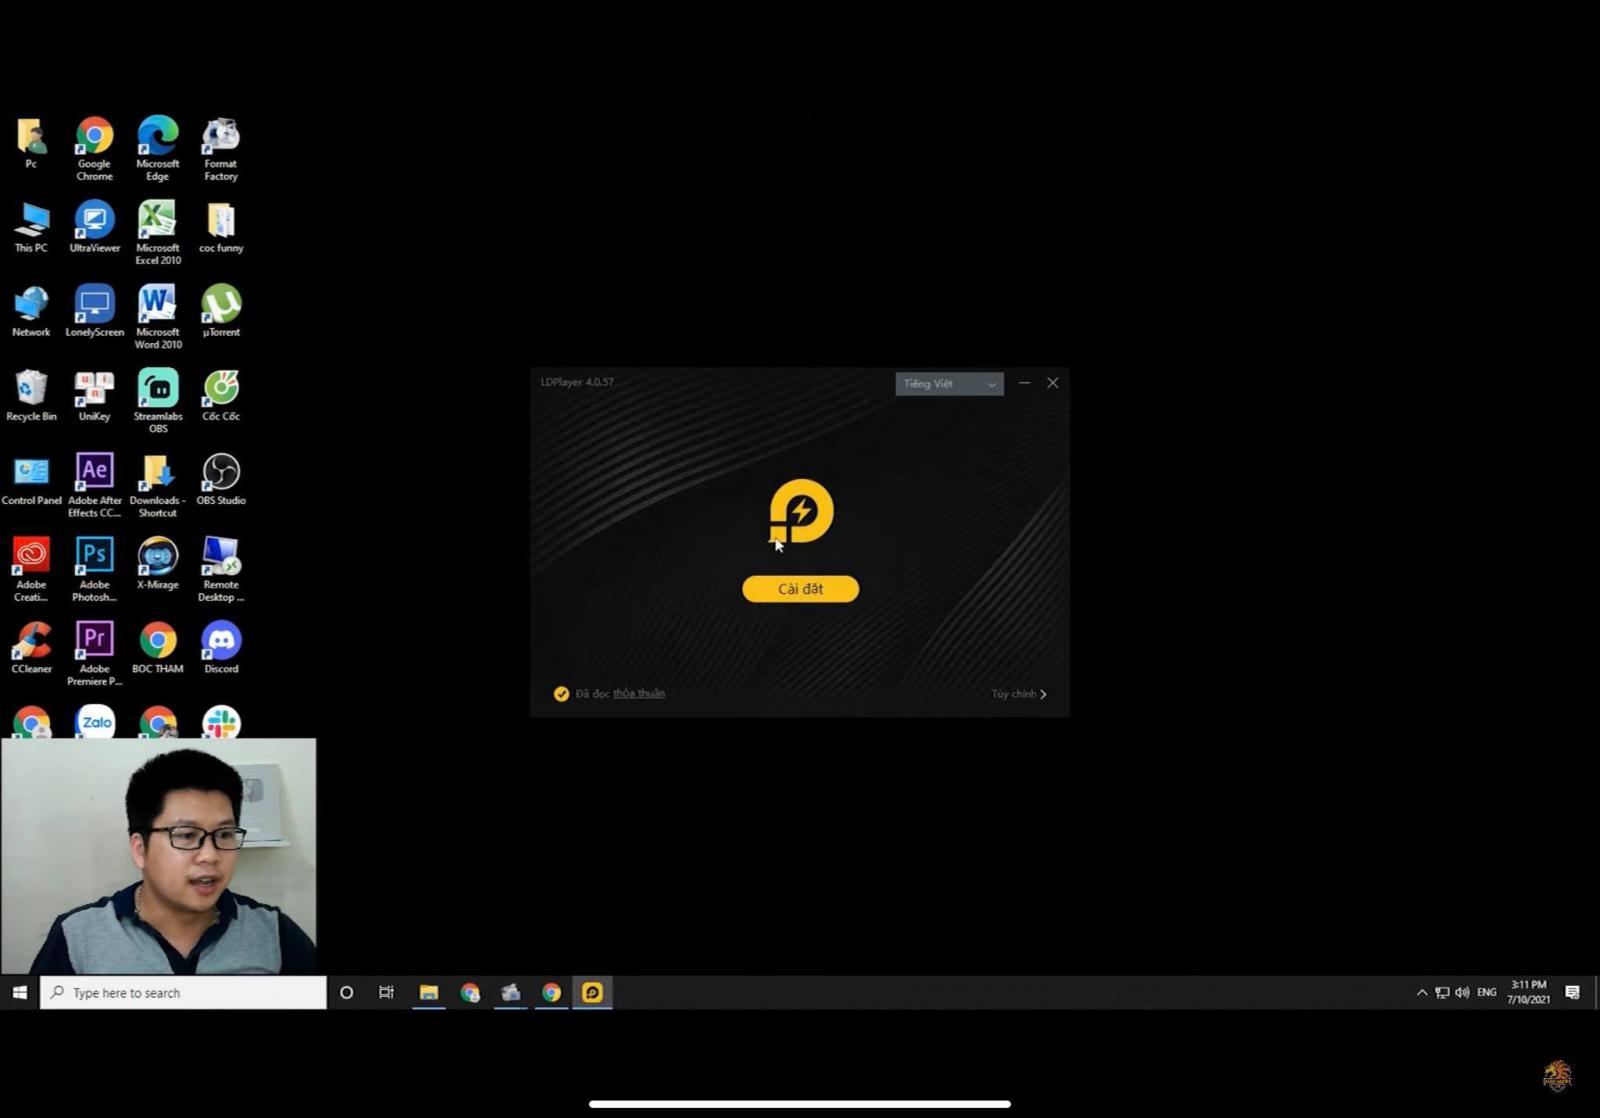Viewport: 1600px width, 1118px height.
Task: Open the 3:11 PM clock calendar
Action: click(x=1528, y=992)
